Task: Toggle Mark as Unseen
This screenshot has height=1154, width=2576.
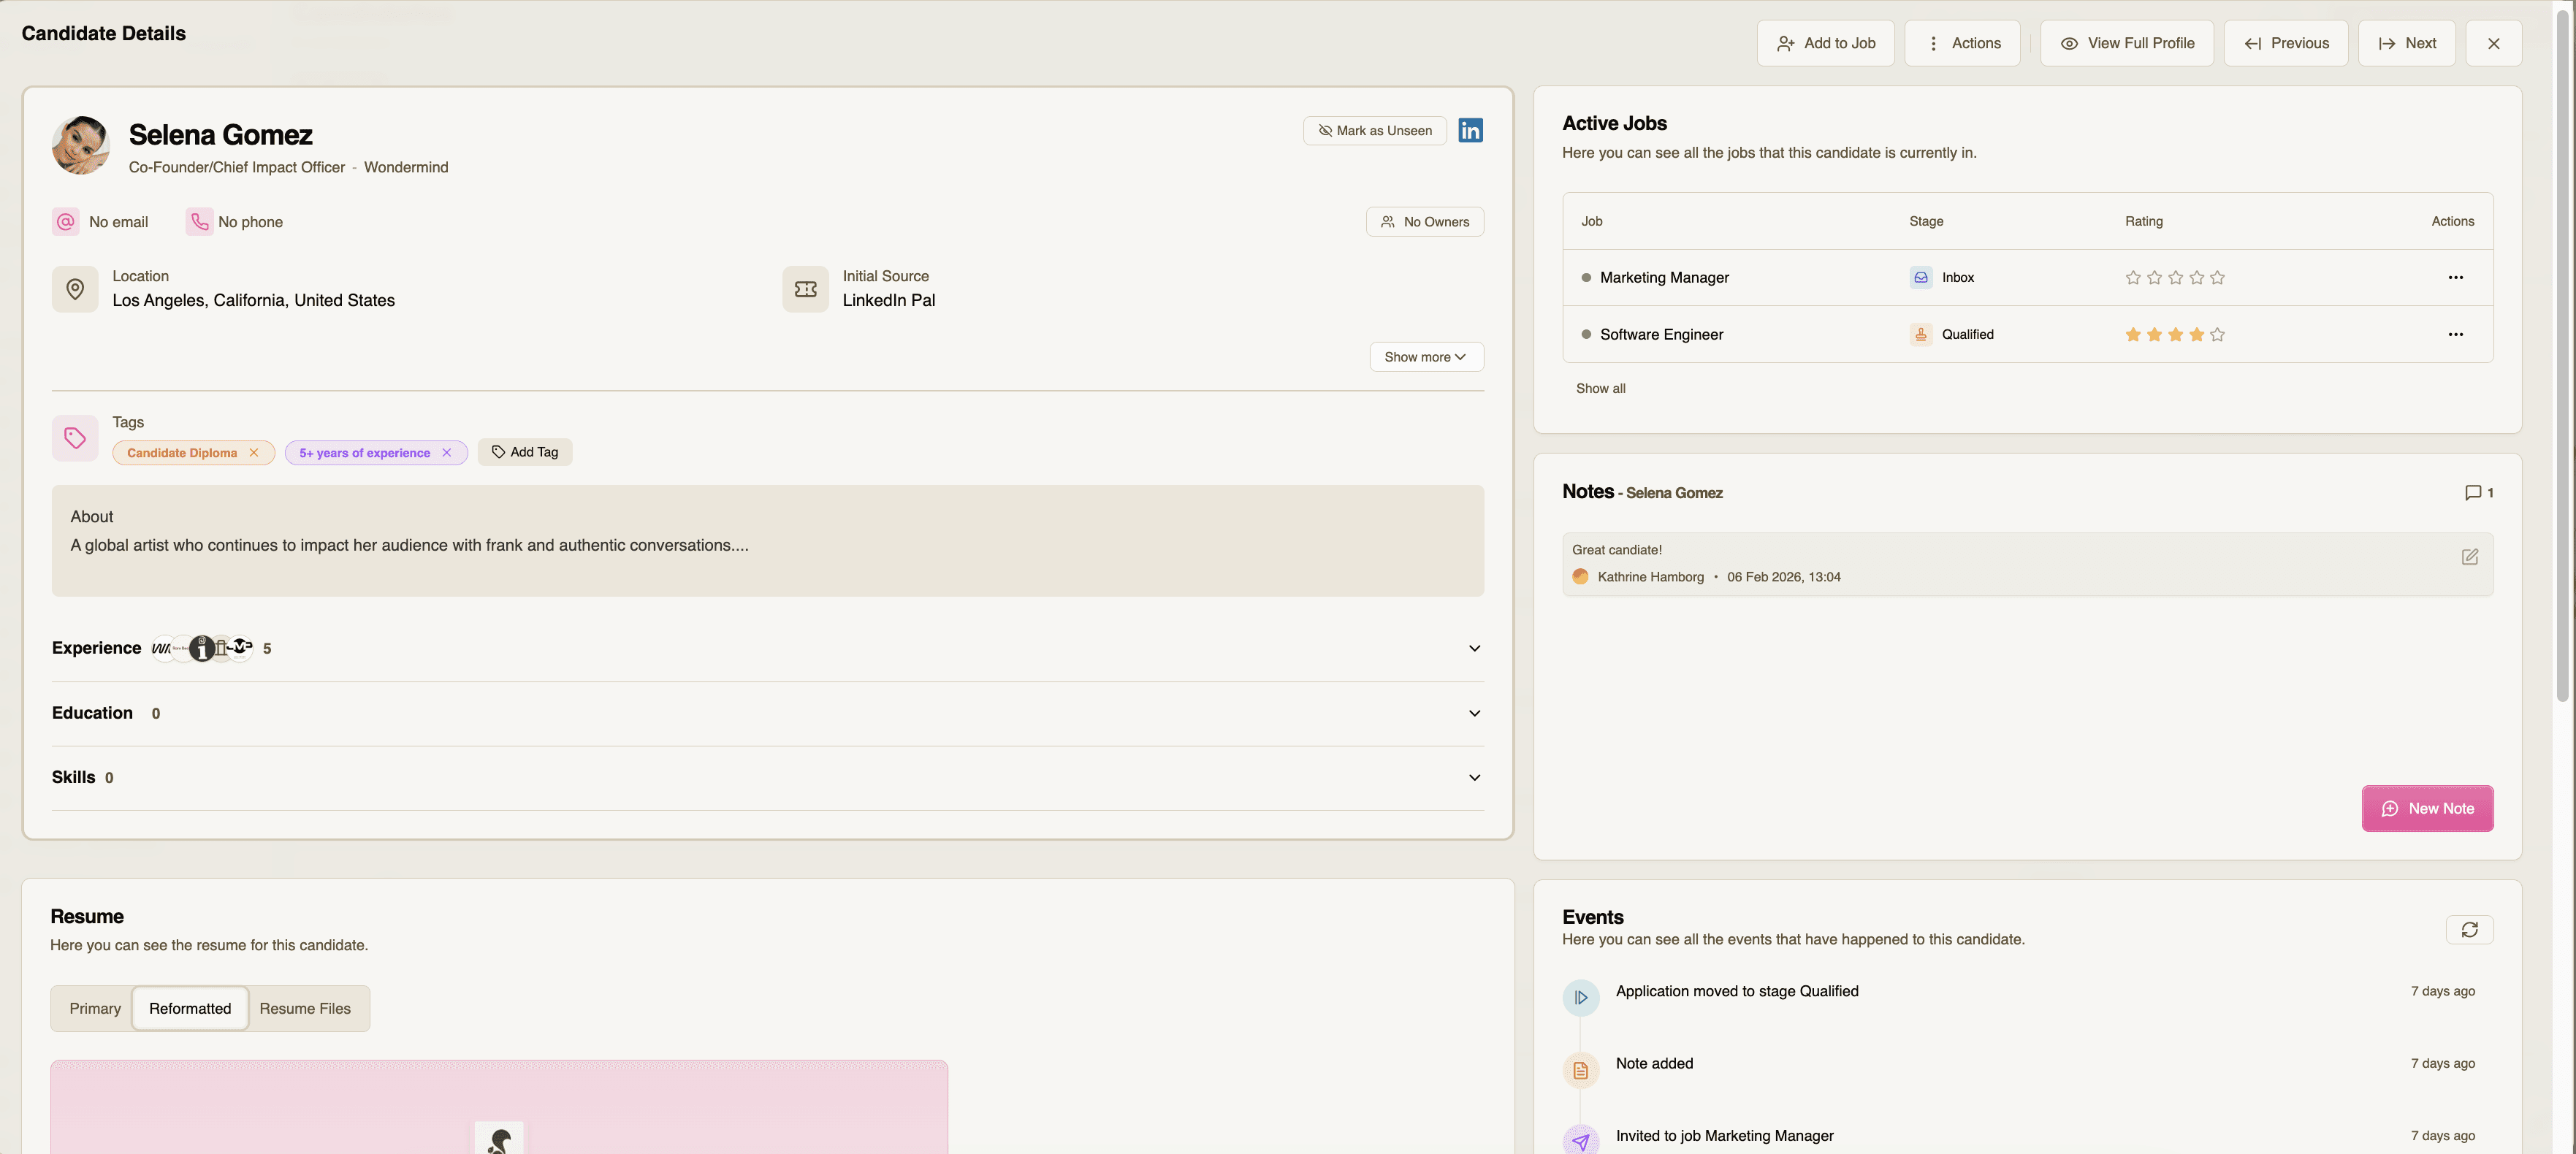Action: 1374,131
